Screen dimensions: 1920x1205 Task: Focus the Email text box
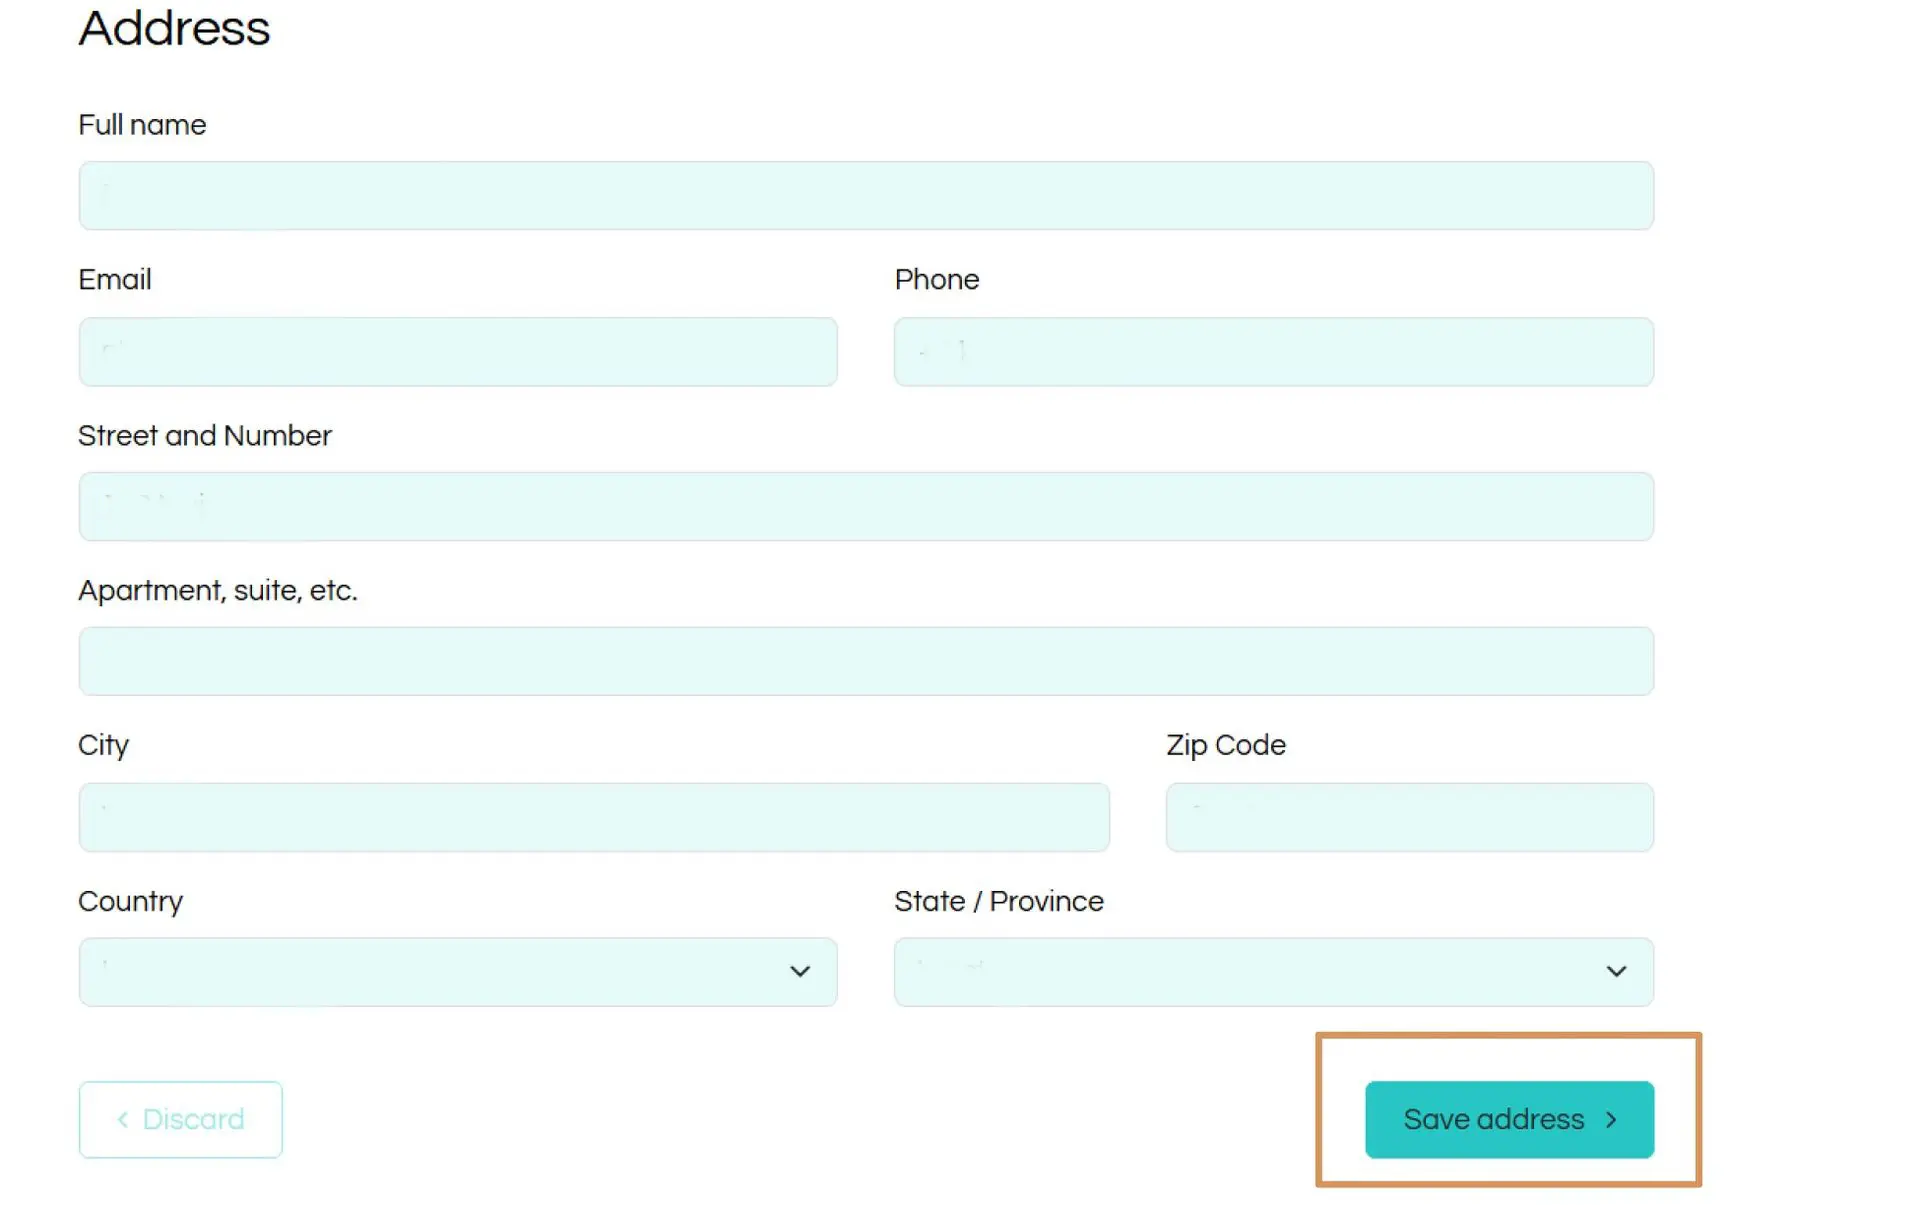[458, 351]
